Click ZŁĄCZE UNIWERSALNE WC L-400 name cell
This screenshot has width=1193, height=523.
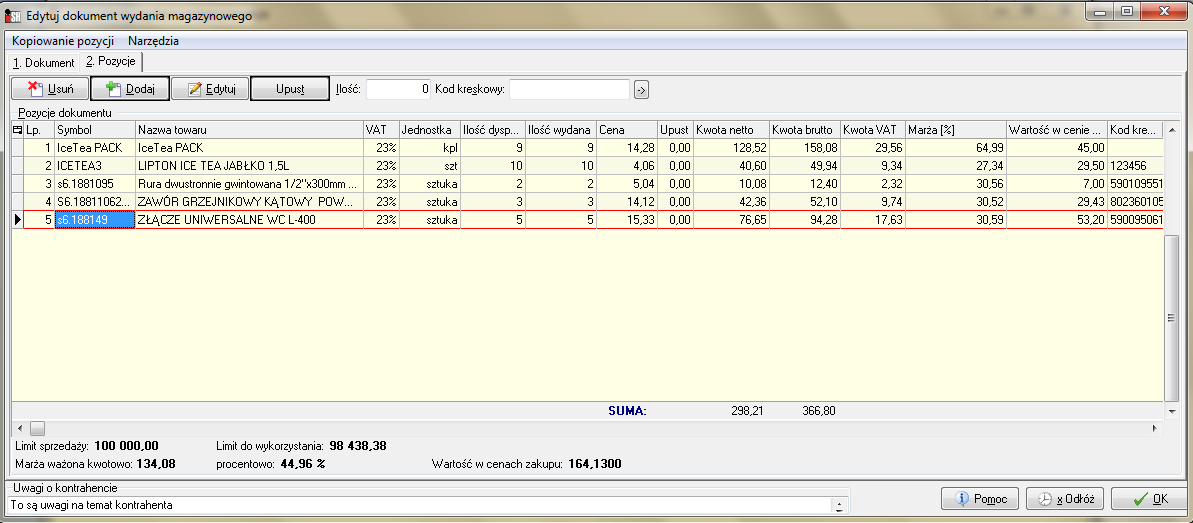(x=249, y=220)
